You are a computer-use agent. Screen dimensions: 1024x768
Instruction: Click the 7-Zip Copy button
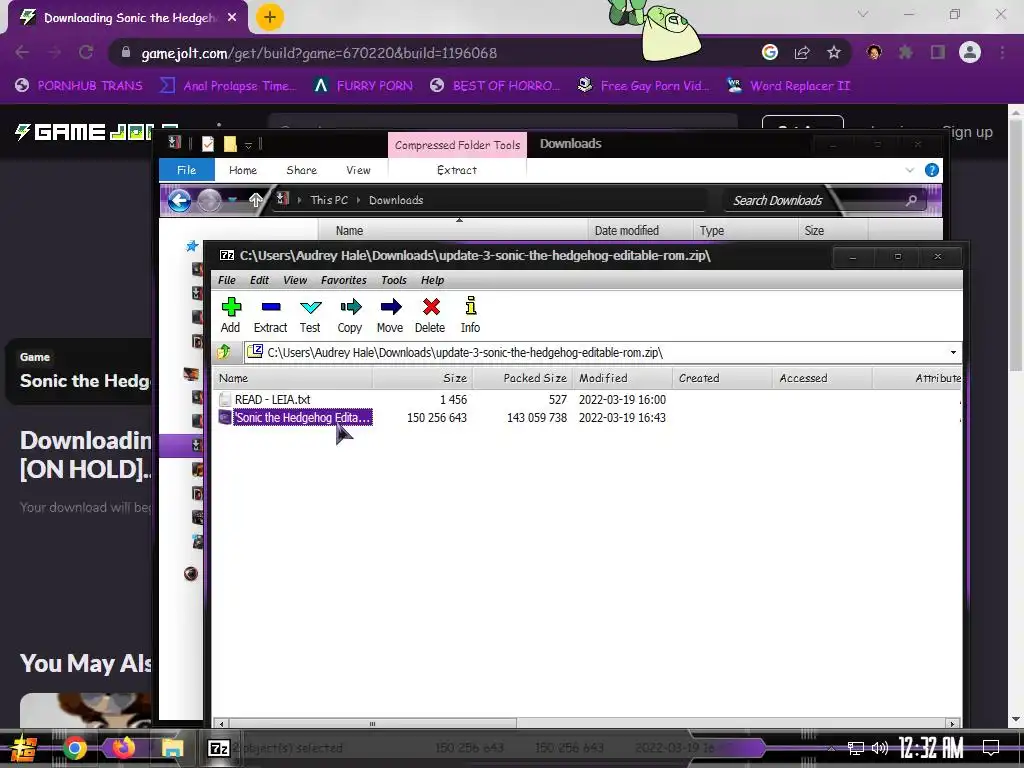pos(350,315)
